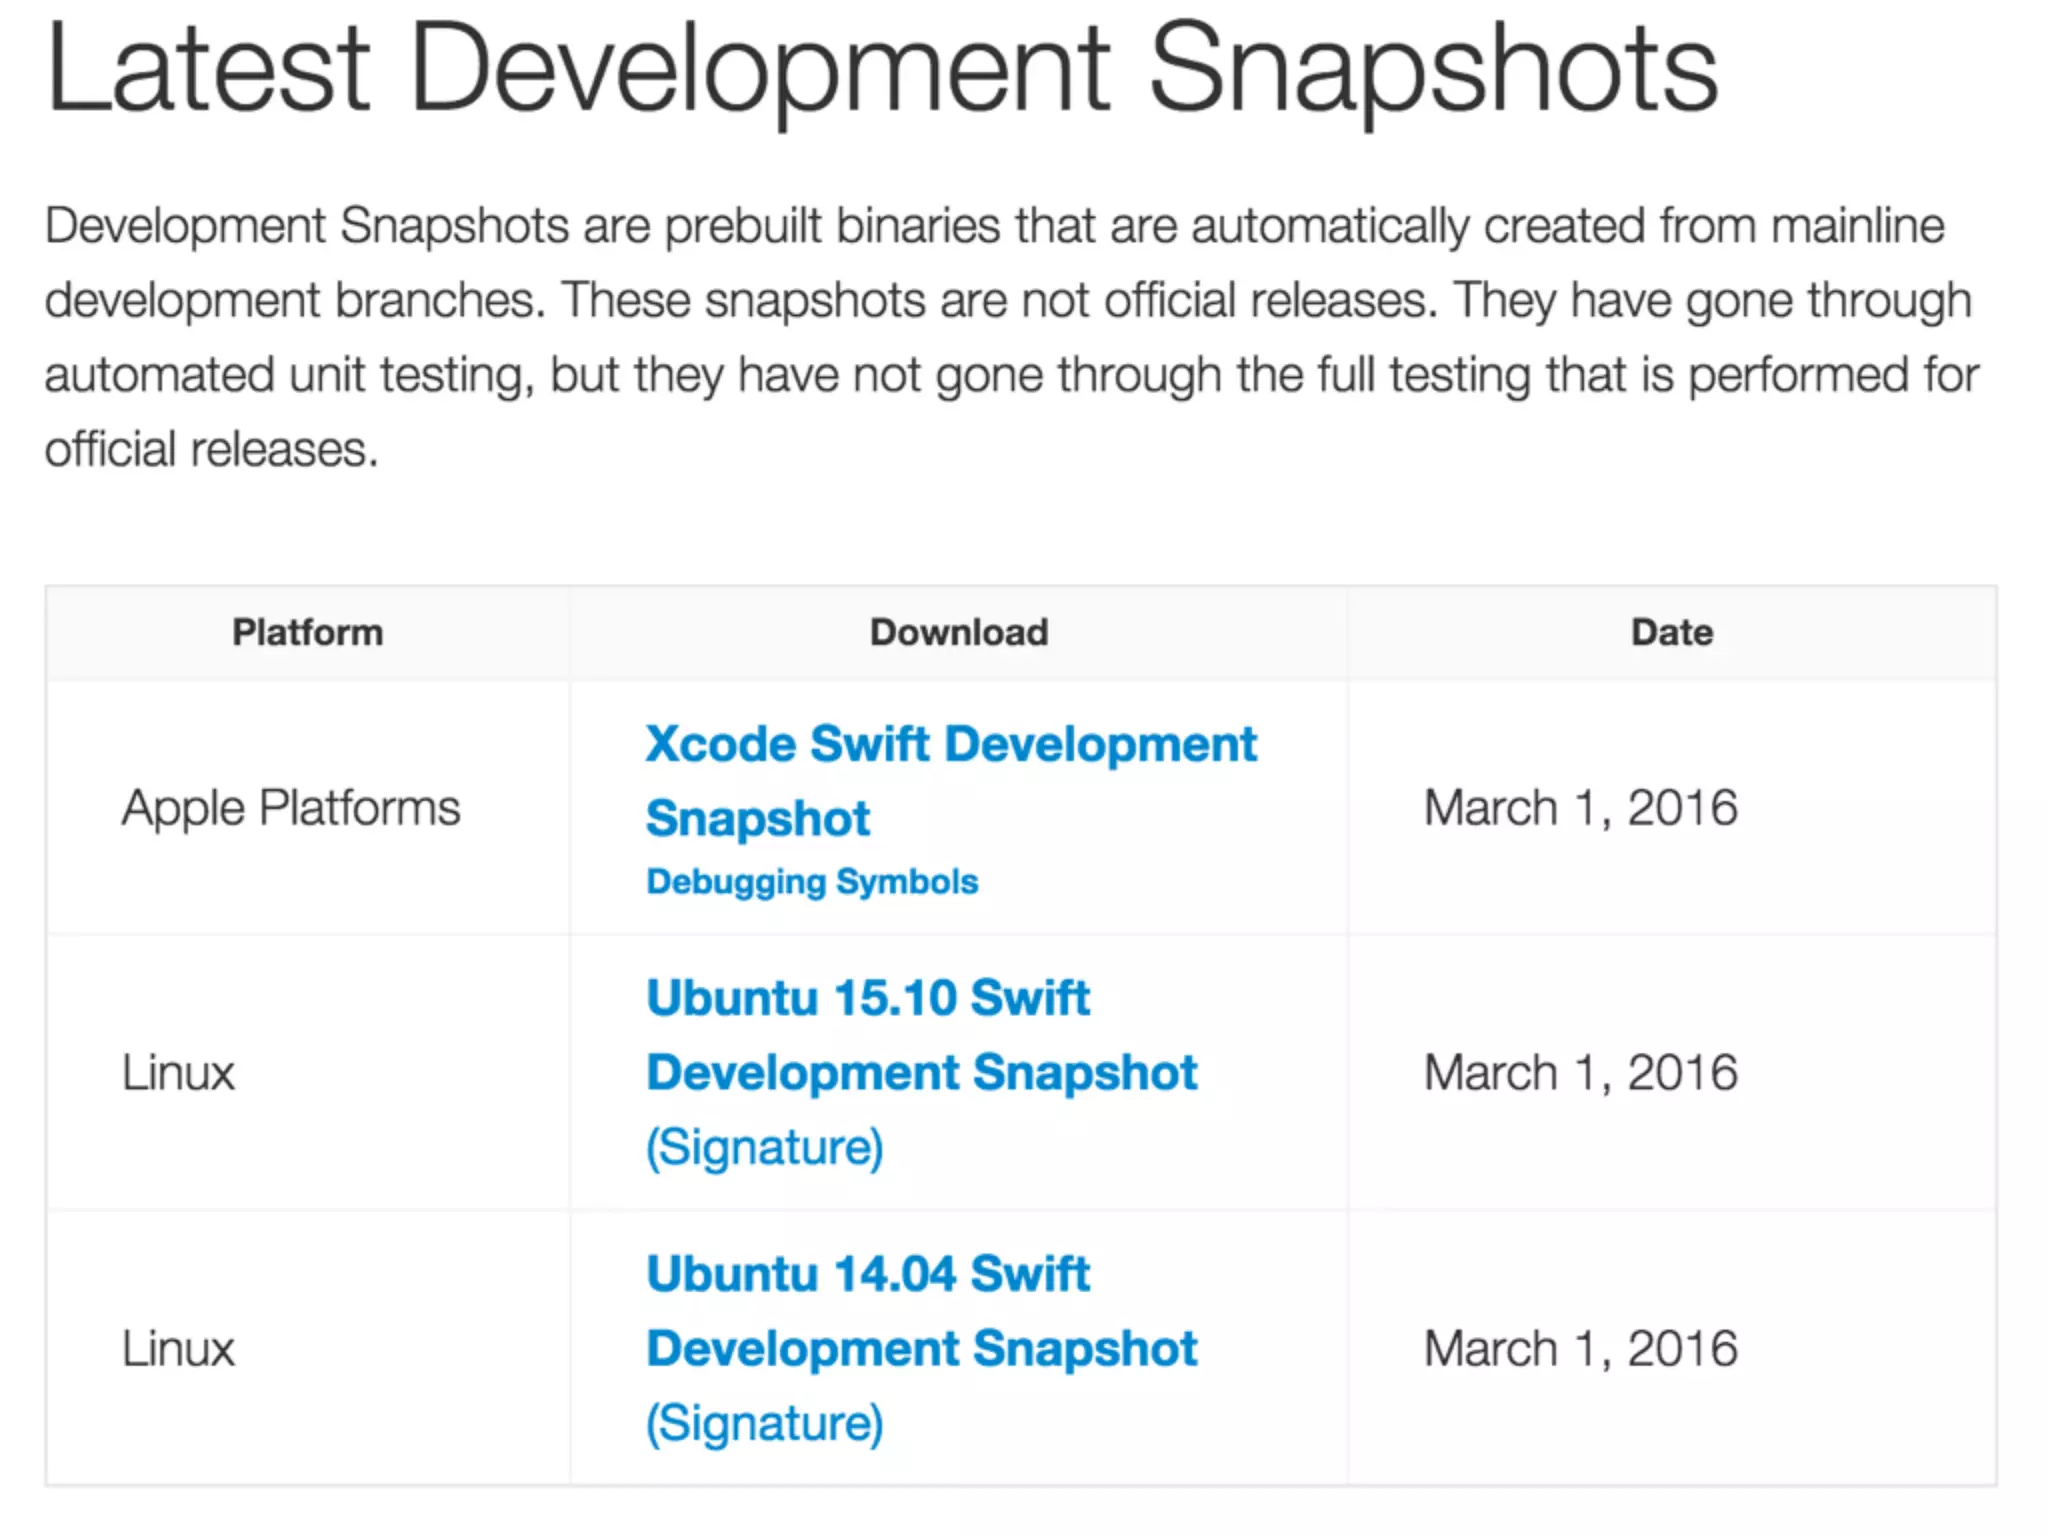Screen dimensions: 2048x1536
Task: Click the 'official releases.' text ending the paragraph
Action: (x=211, y=450)
